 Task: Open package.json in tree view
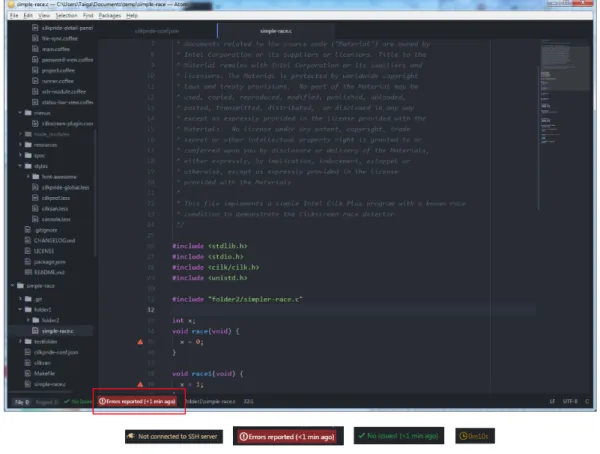click(49, 262)
